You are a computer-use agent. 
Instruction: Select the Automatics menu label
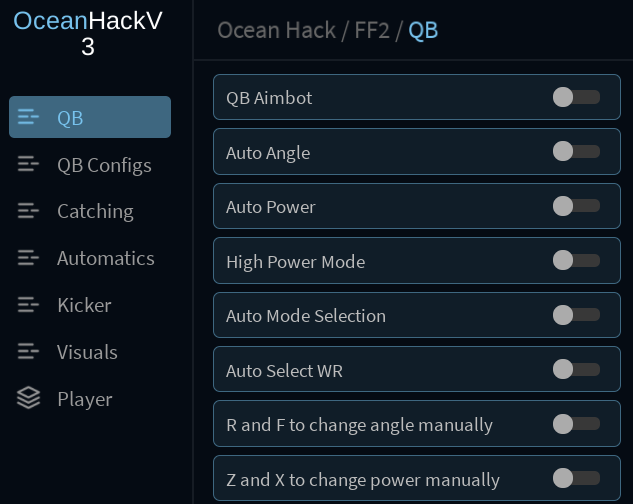point(106,258)
